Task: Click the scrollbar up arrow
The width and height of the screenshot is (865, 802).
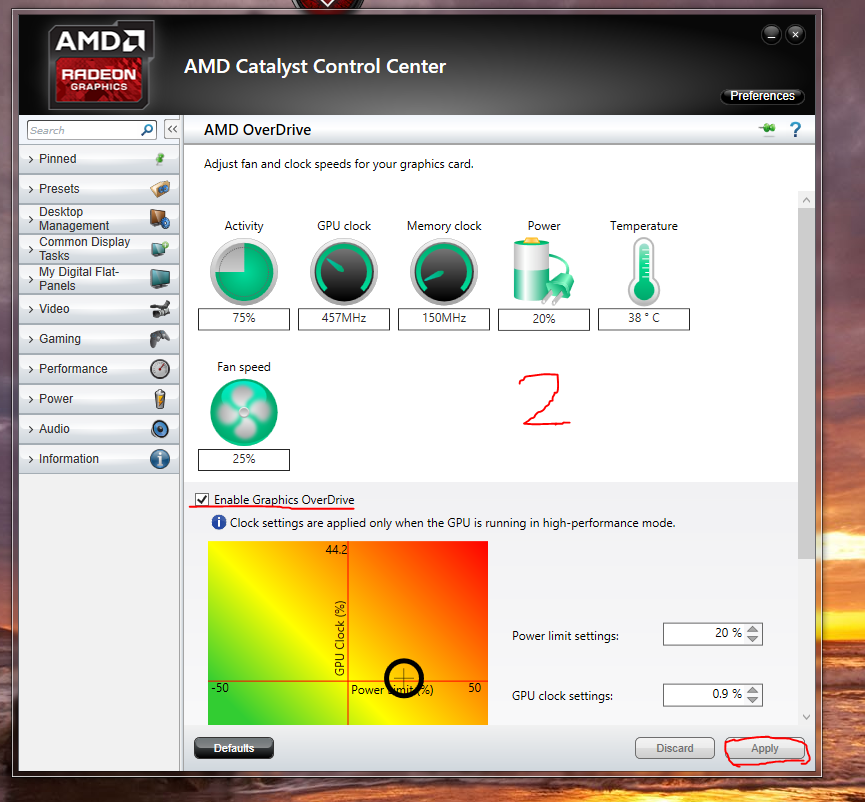Action: pyautogui.click(x=806, y=200)
